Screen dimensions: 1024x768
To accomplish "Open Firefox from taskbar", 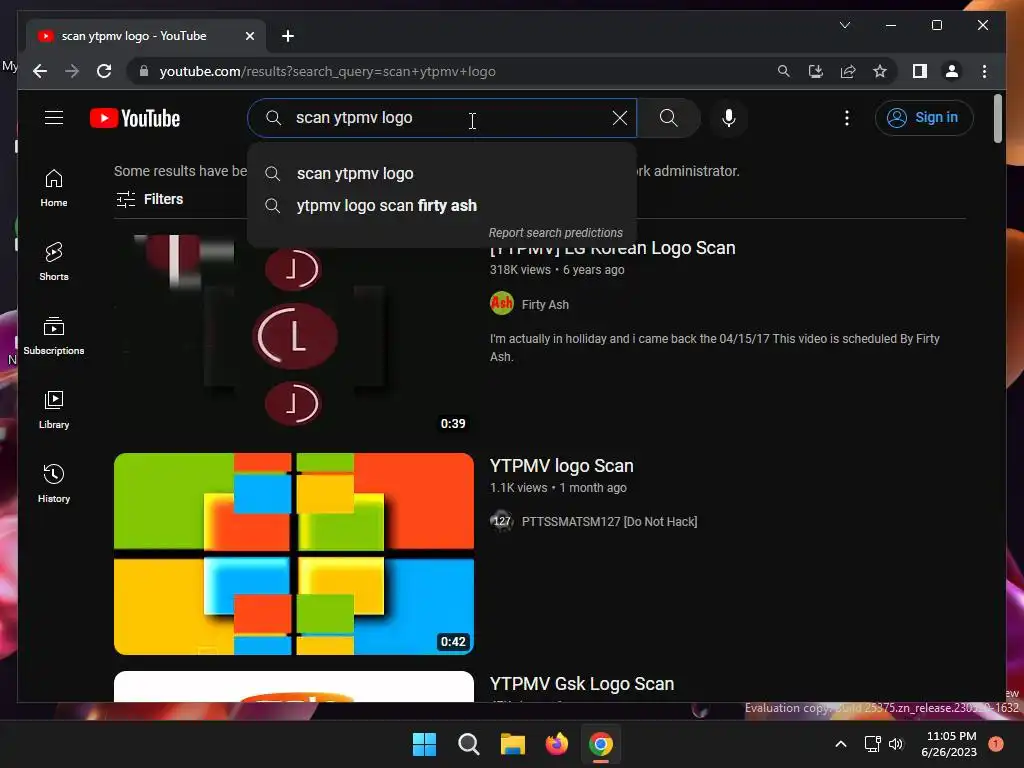I will (556, 744).
